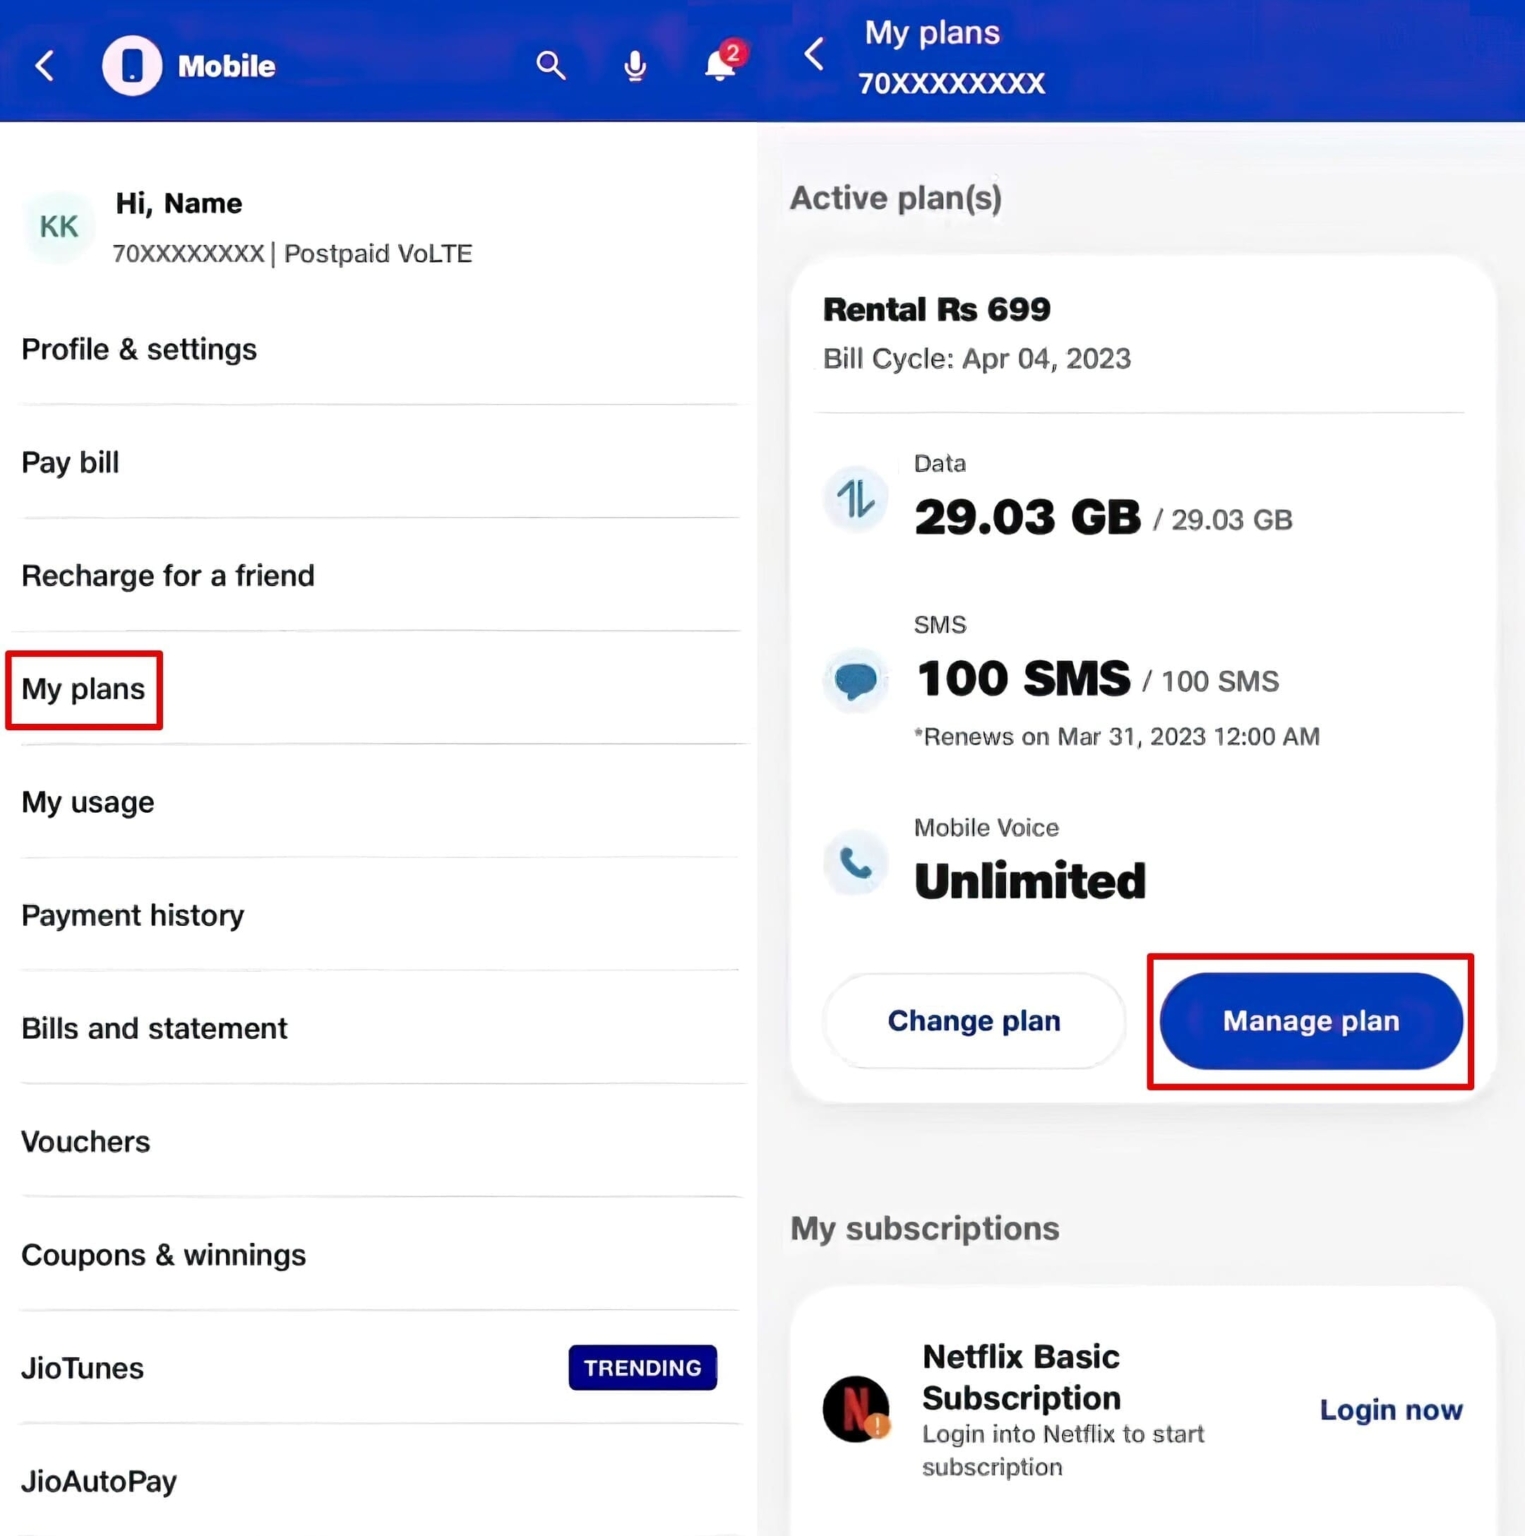Tap the KK profile avatar
The width and height of the screenshot is (1525, 1536).
point(58,226)
